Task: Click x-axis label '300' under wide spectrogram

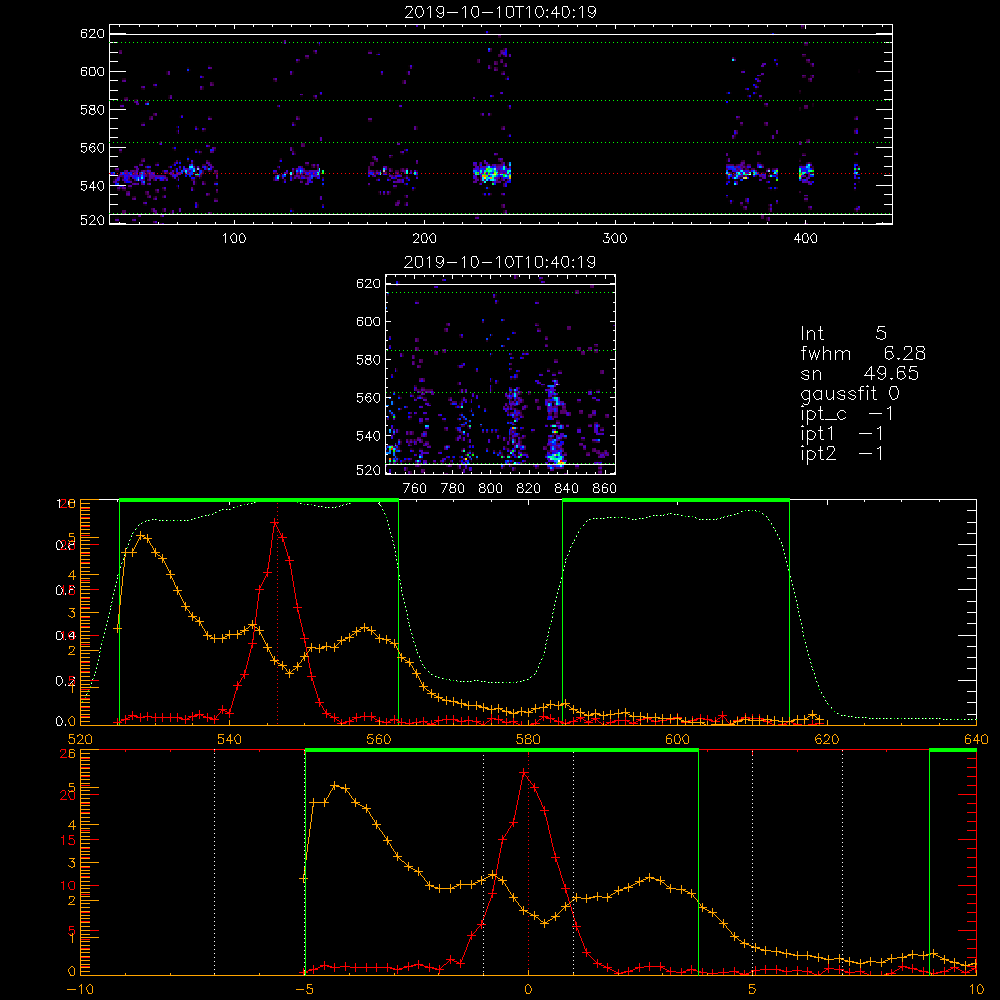Action: pyautogui.click(x=615, y=239)
